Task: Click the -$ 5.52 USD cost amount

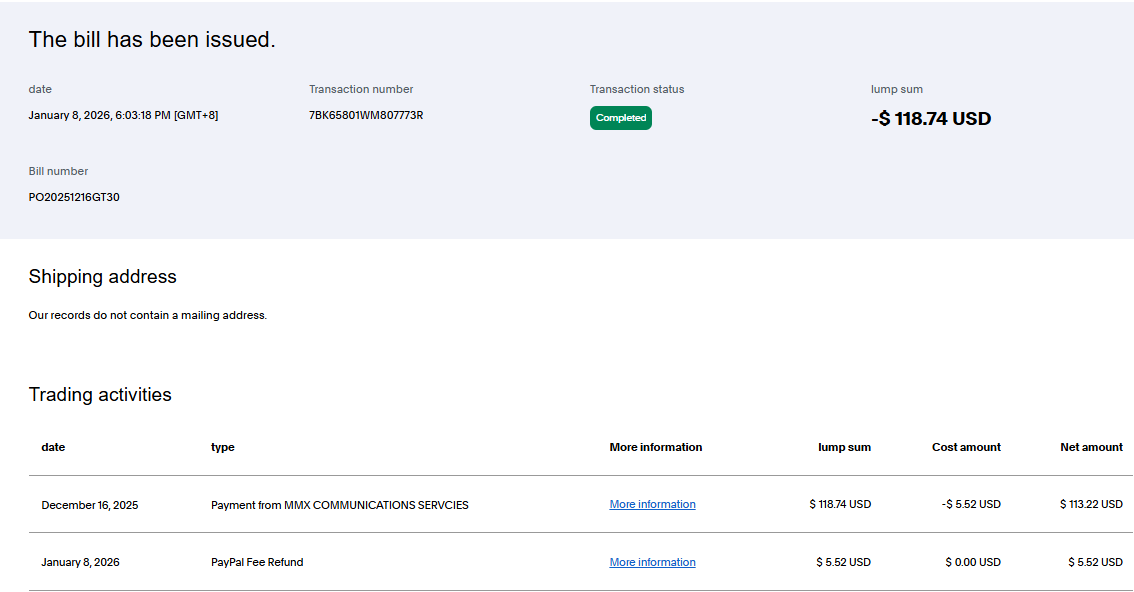Action: pos(971,505)
